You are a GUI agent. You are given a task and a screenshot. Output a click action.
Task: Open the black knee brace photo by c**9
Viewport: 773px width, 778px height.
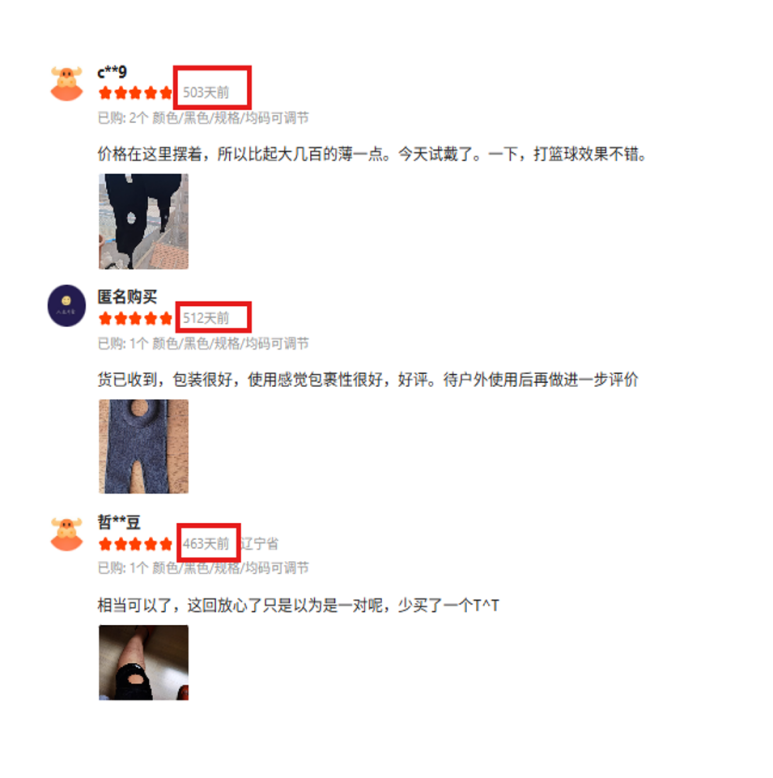143,221
